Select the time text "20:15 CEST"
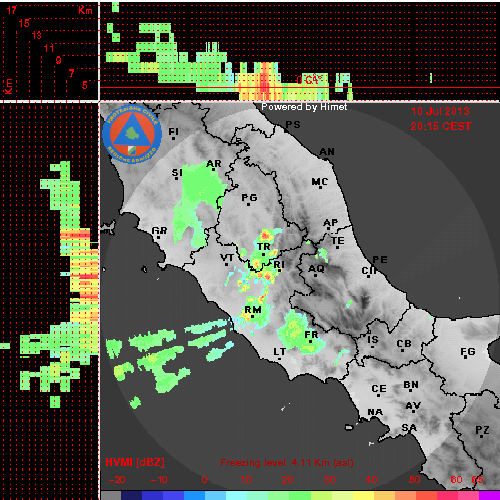Screen dimensions: 500x500 (x=441, y=126)
